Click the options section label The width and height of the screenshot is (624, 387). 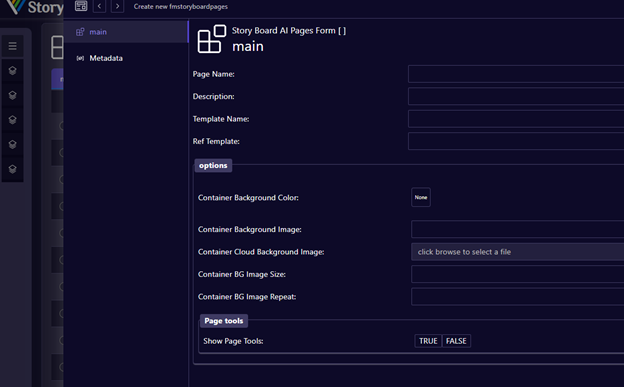point(213,165)
